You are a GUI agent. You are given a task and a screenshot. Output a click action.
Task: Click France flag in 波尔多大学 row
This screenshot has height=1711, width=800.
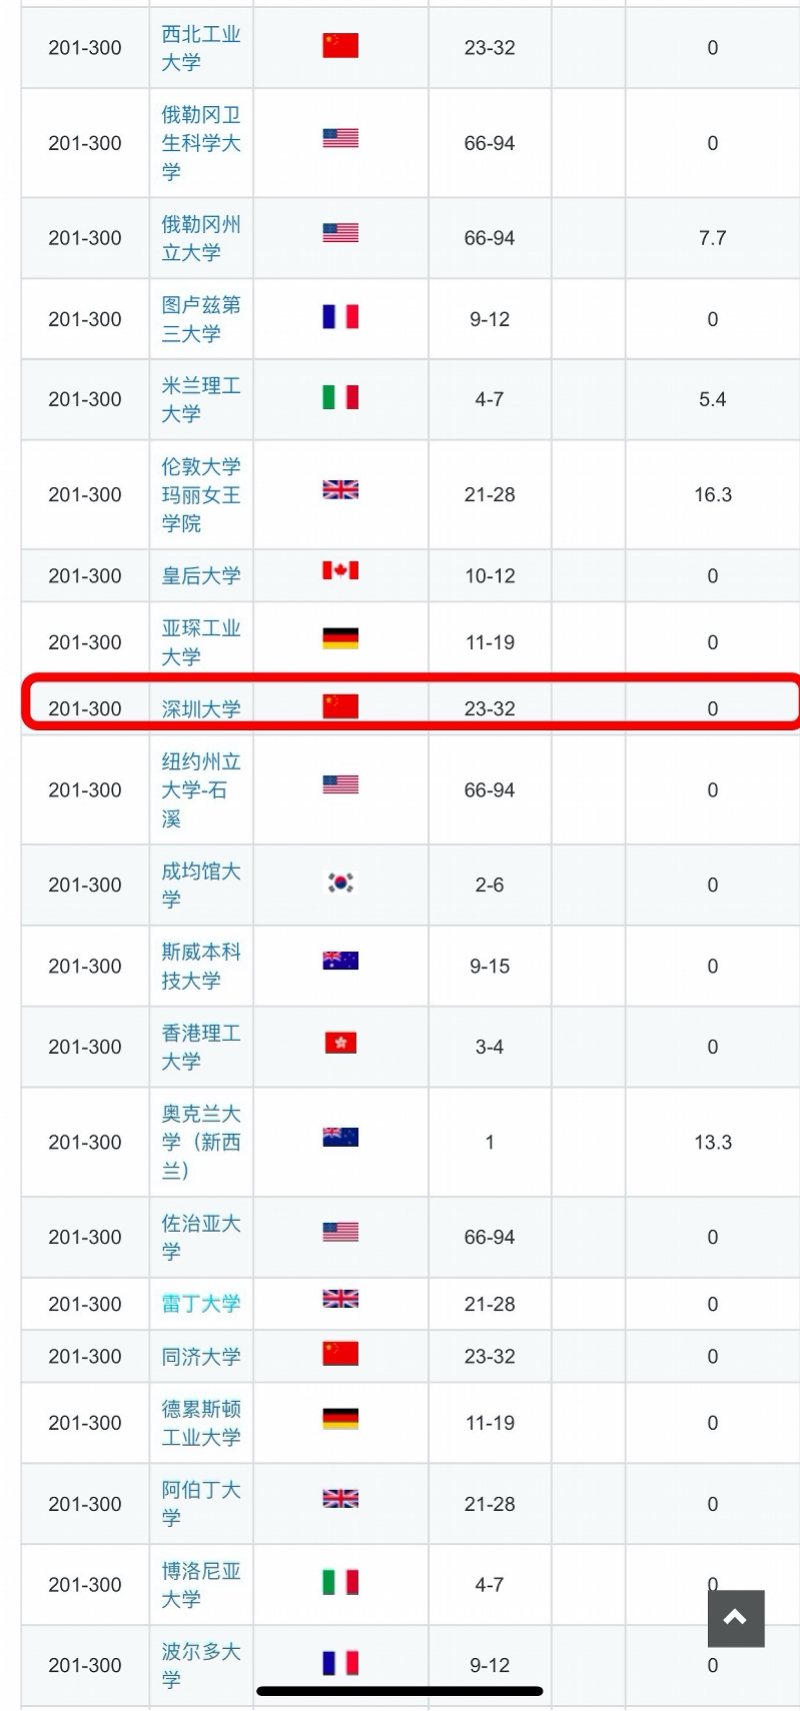click(340, 1663)
